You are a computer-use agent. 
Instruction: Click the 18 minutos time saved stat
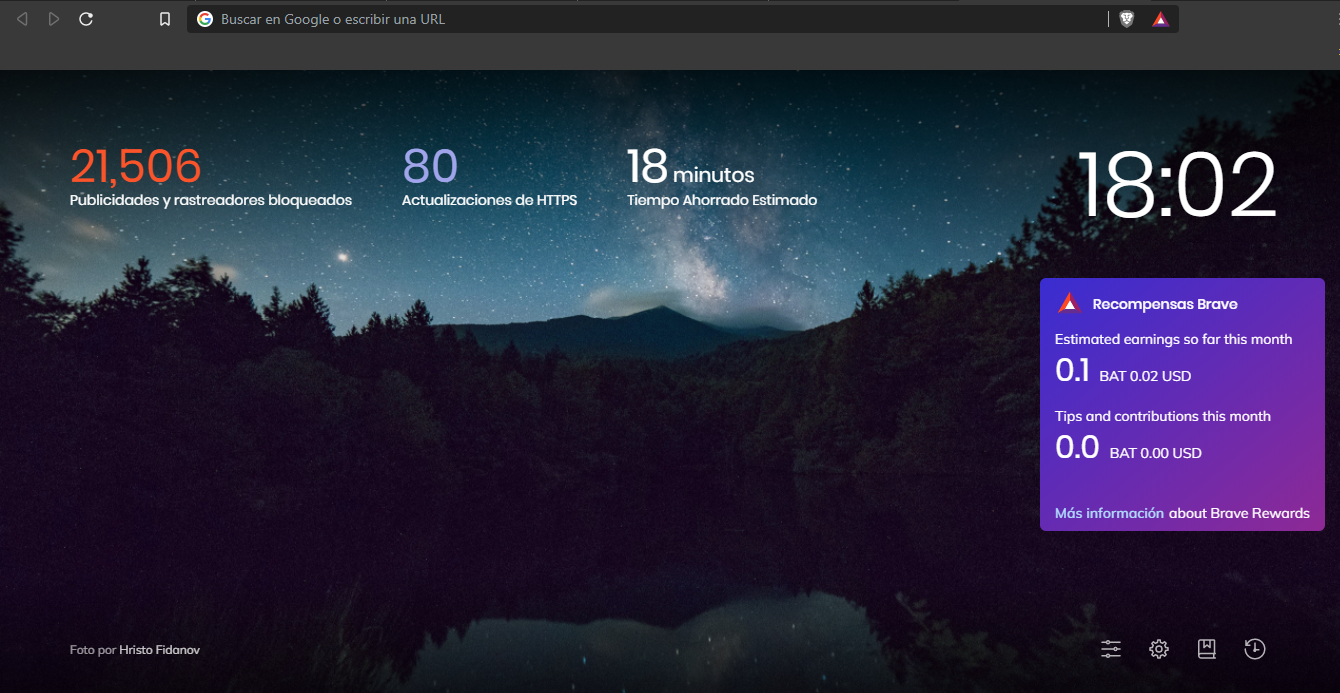(690, 168)
